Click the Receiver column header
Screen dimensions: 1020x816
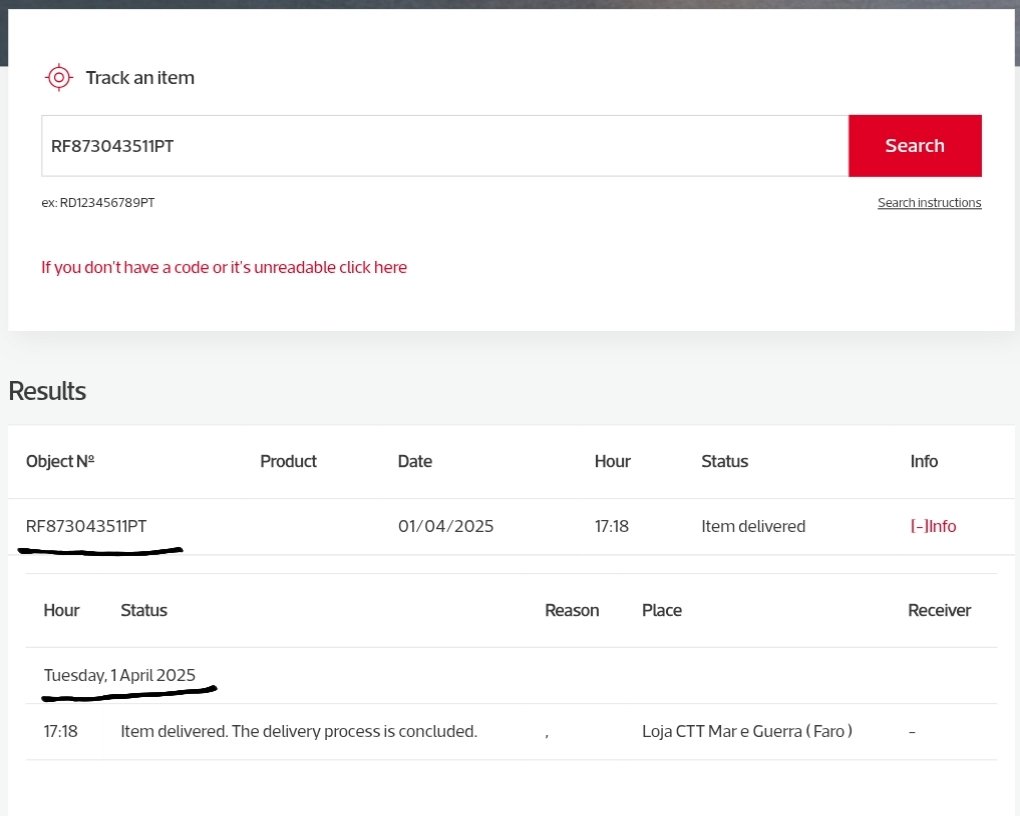(939, 610)
